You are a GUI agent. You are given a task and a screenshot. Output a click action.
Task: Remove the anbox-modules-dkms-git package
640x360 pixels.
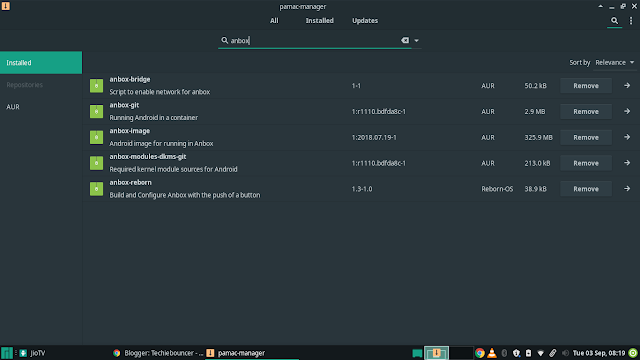tap(586, 163)
